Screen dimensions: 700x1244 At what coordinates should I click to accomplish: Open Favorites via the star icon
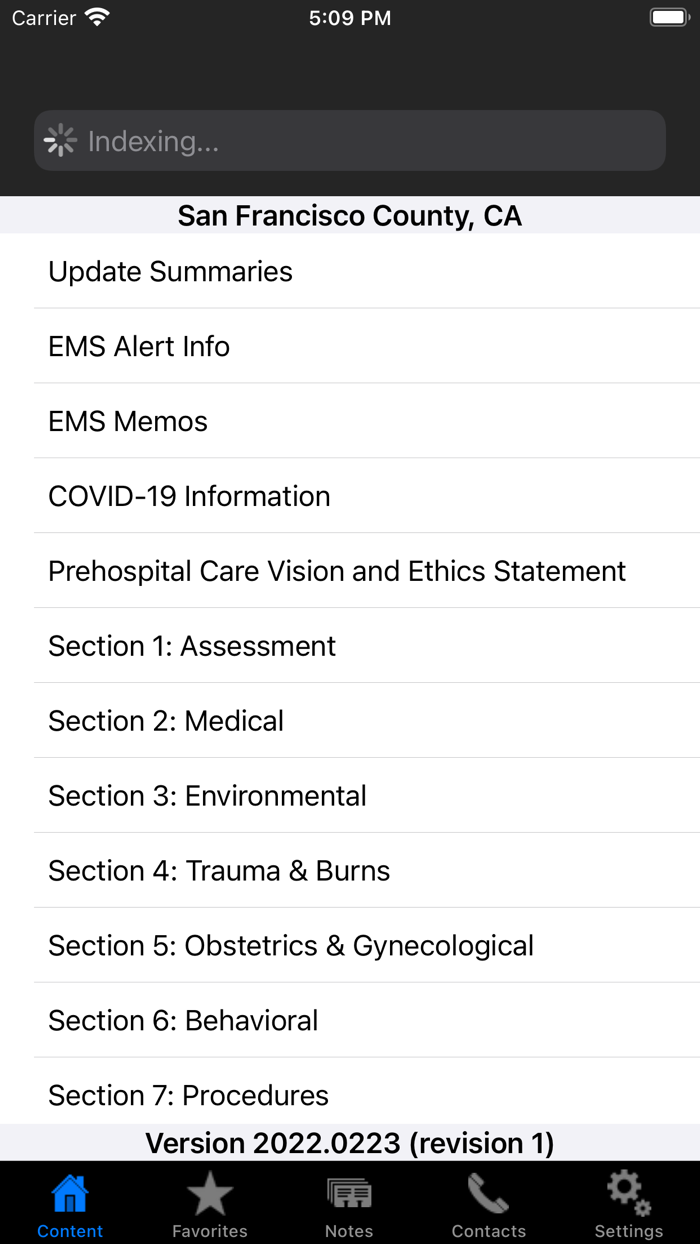(x=209, y=1190)
